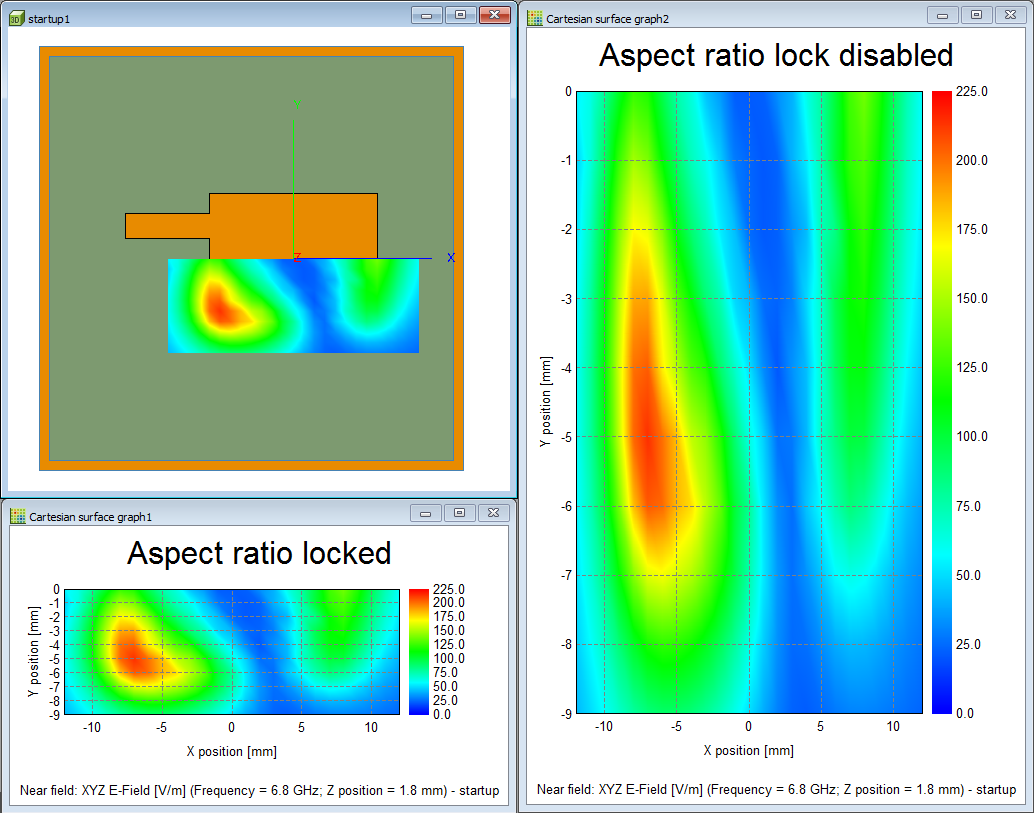1034x813 pixels.
Task: Close the startup1 3D view window
Action: click(494, 15)
